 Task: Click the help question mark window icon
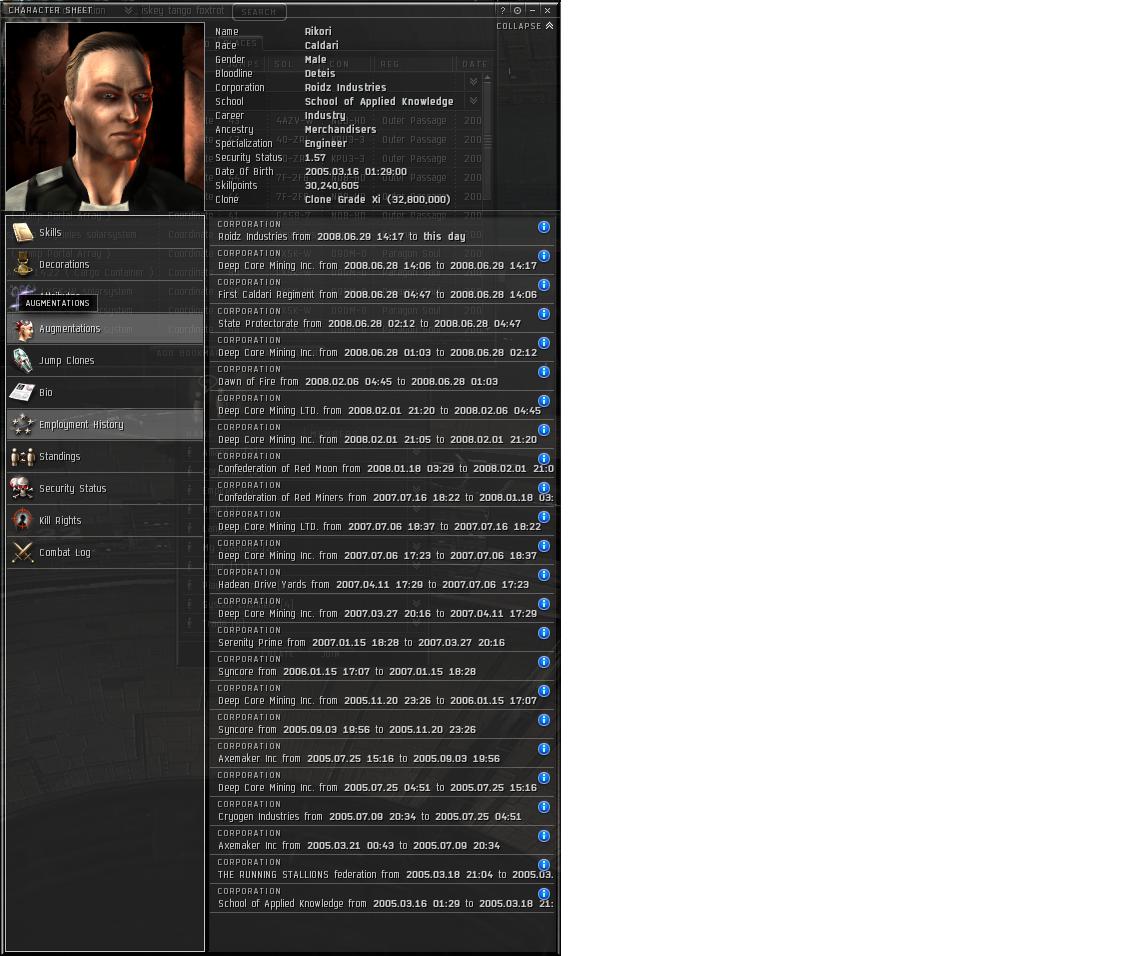click(503, 10)
